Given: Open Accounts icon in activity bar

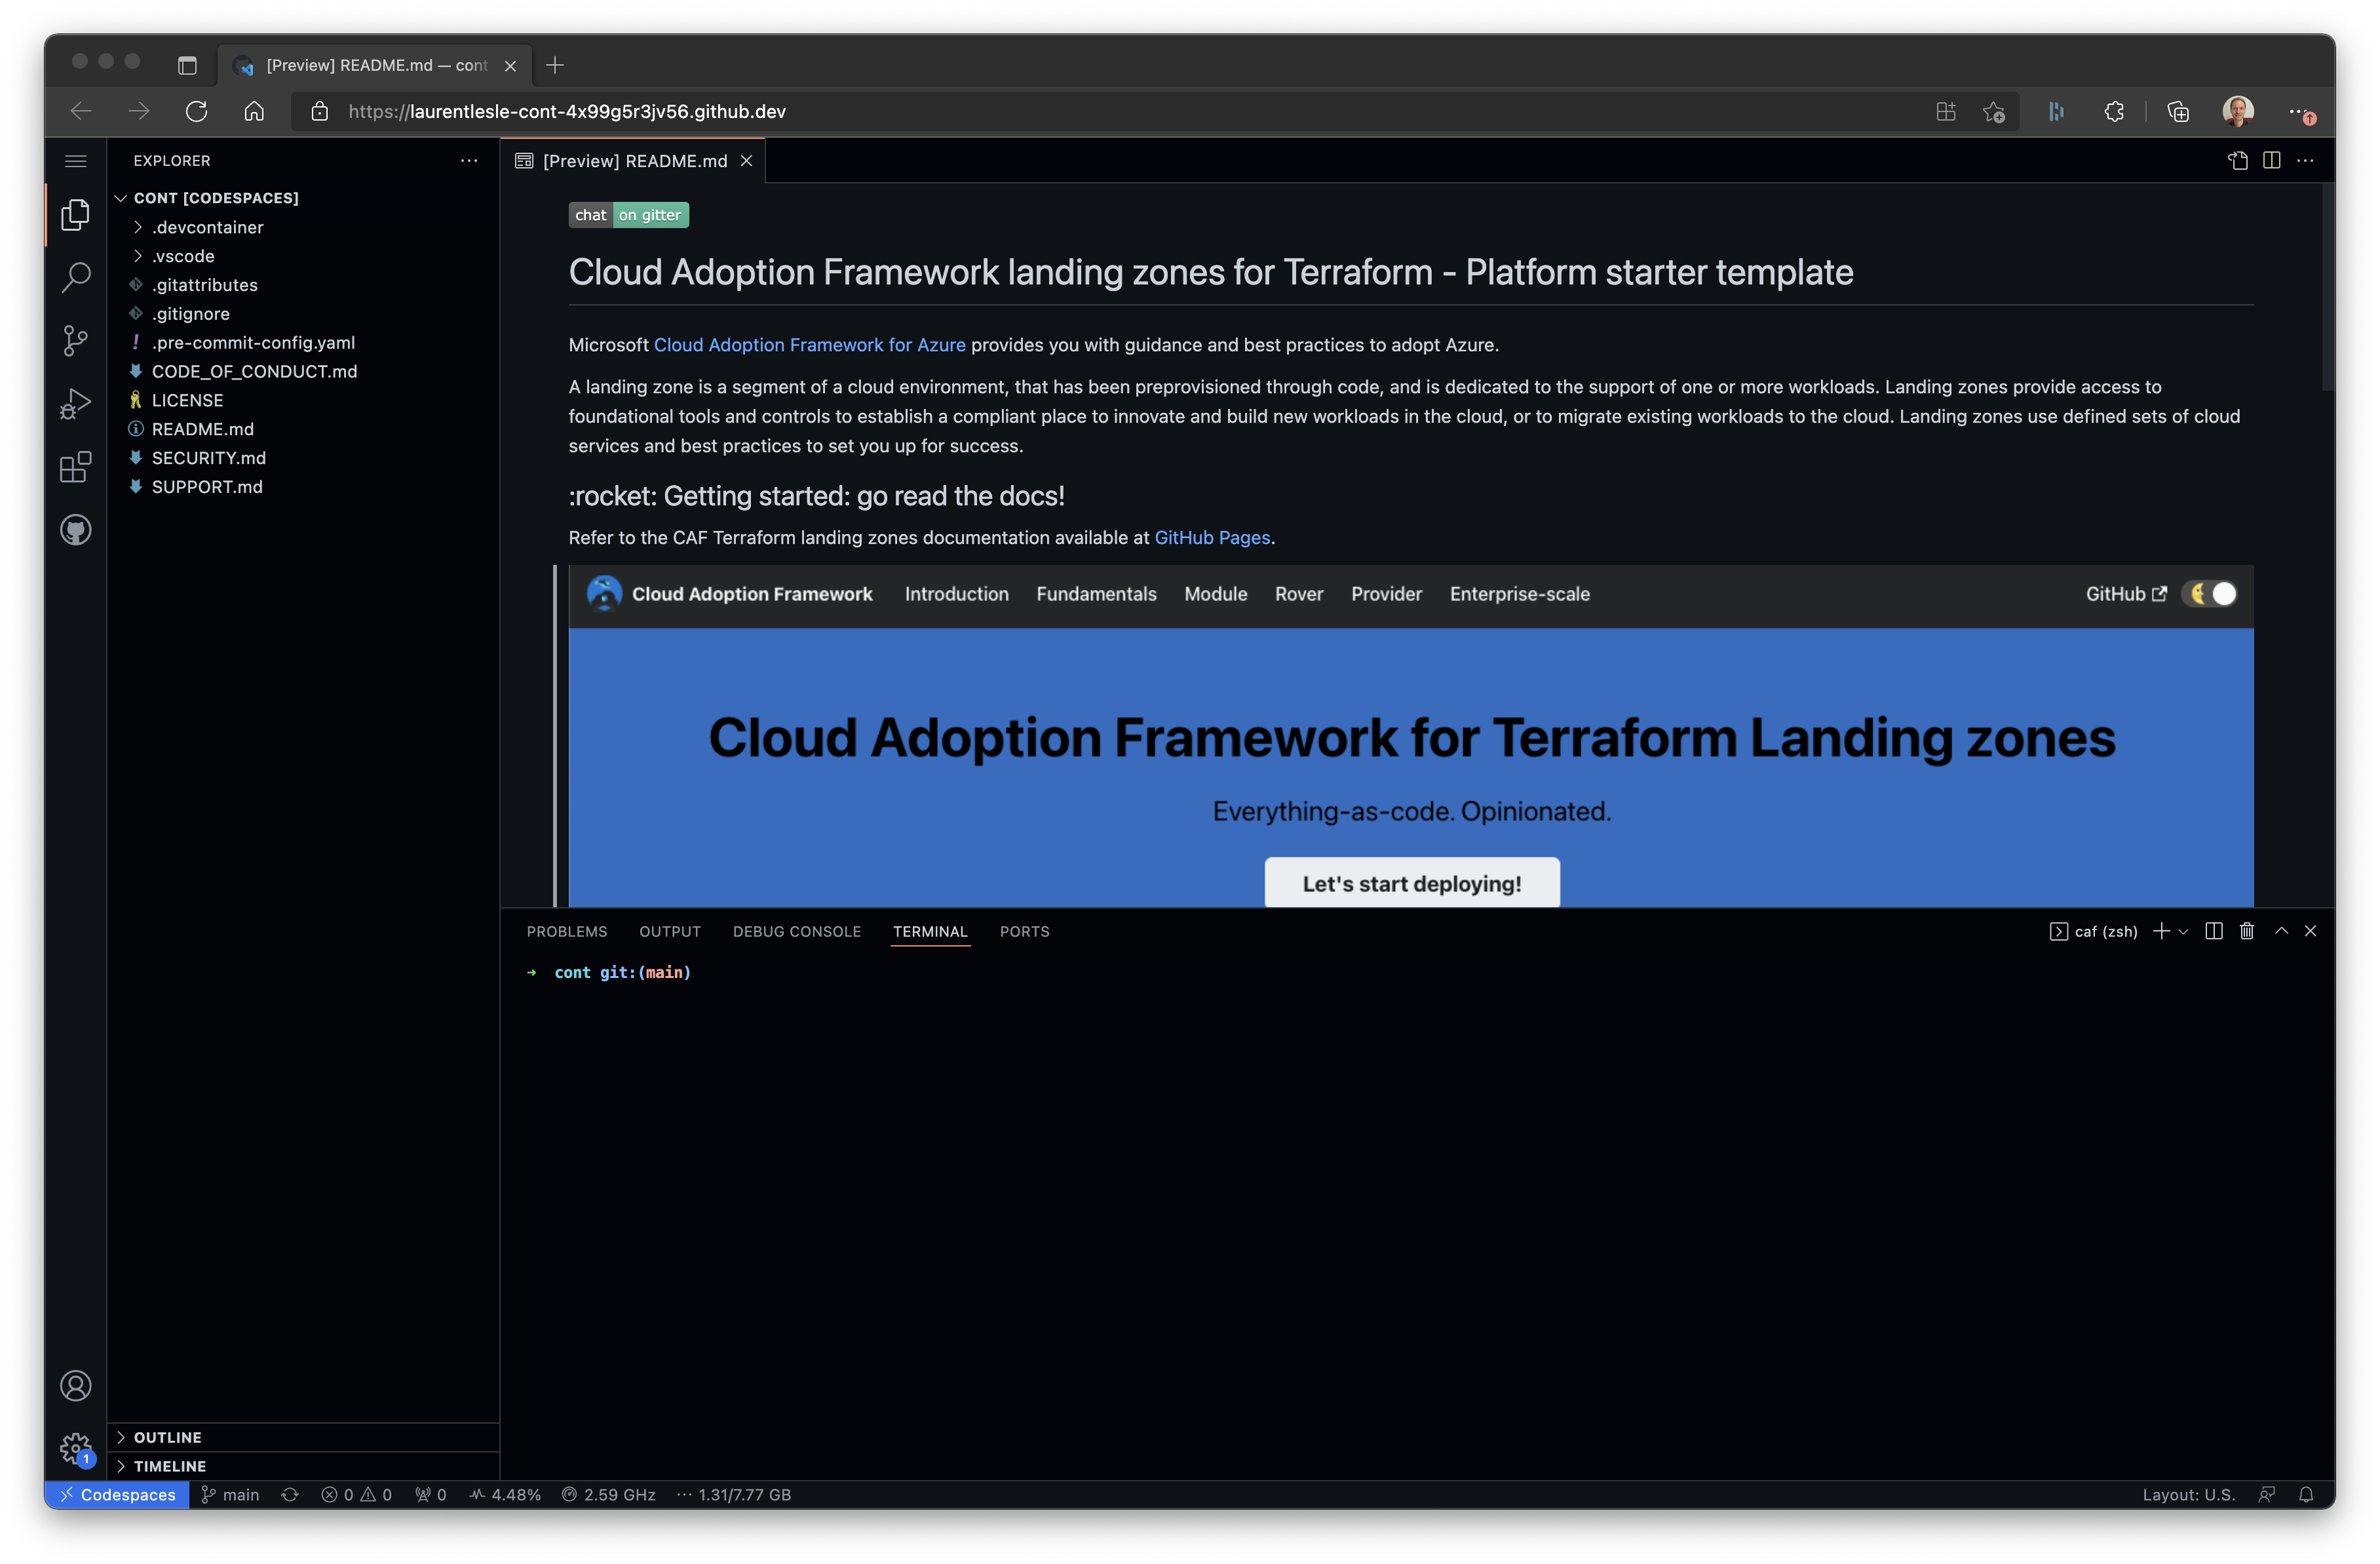Looking at the screenshot, I should point(76,1385).
